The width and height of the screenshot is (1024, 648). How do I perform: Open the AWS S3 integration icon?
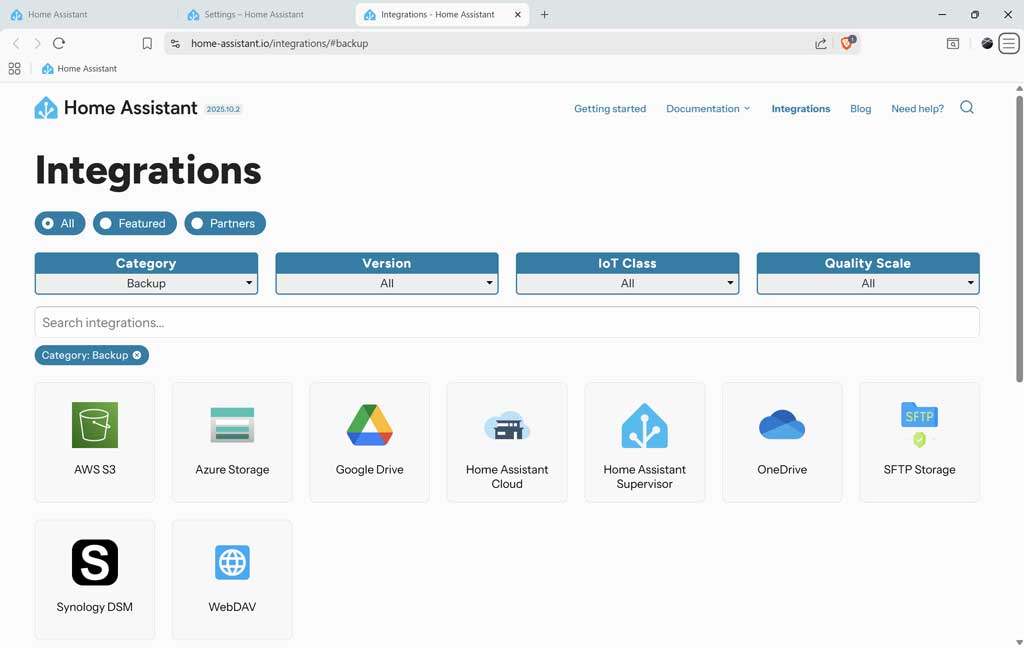[95, 425]
